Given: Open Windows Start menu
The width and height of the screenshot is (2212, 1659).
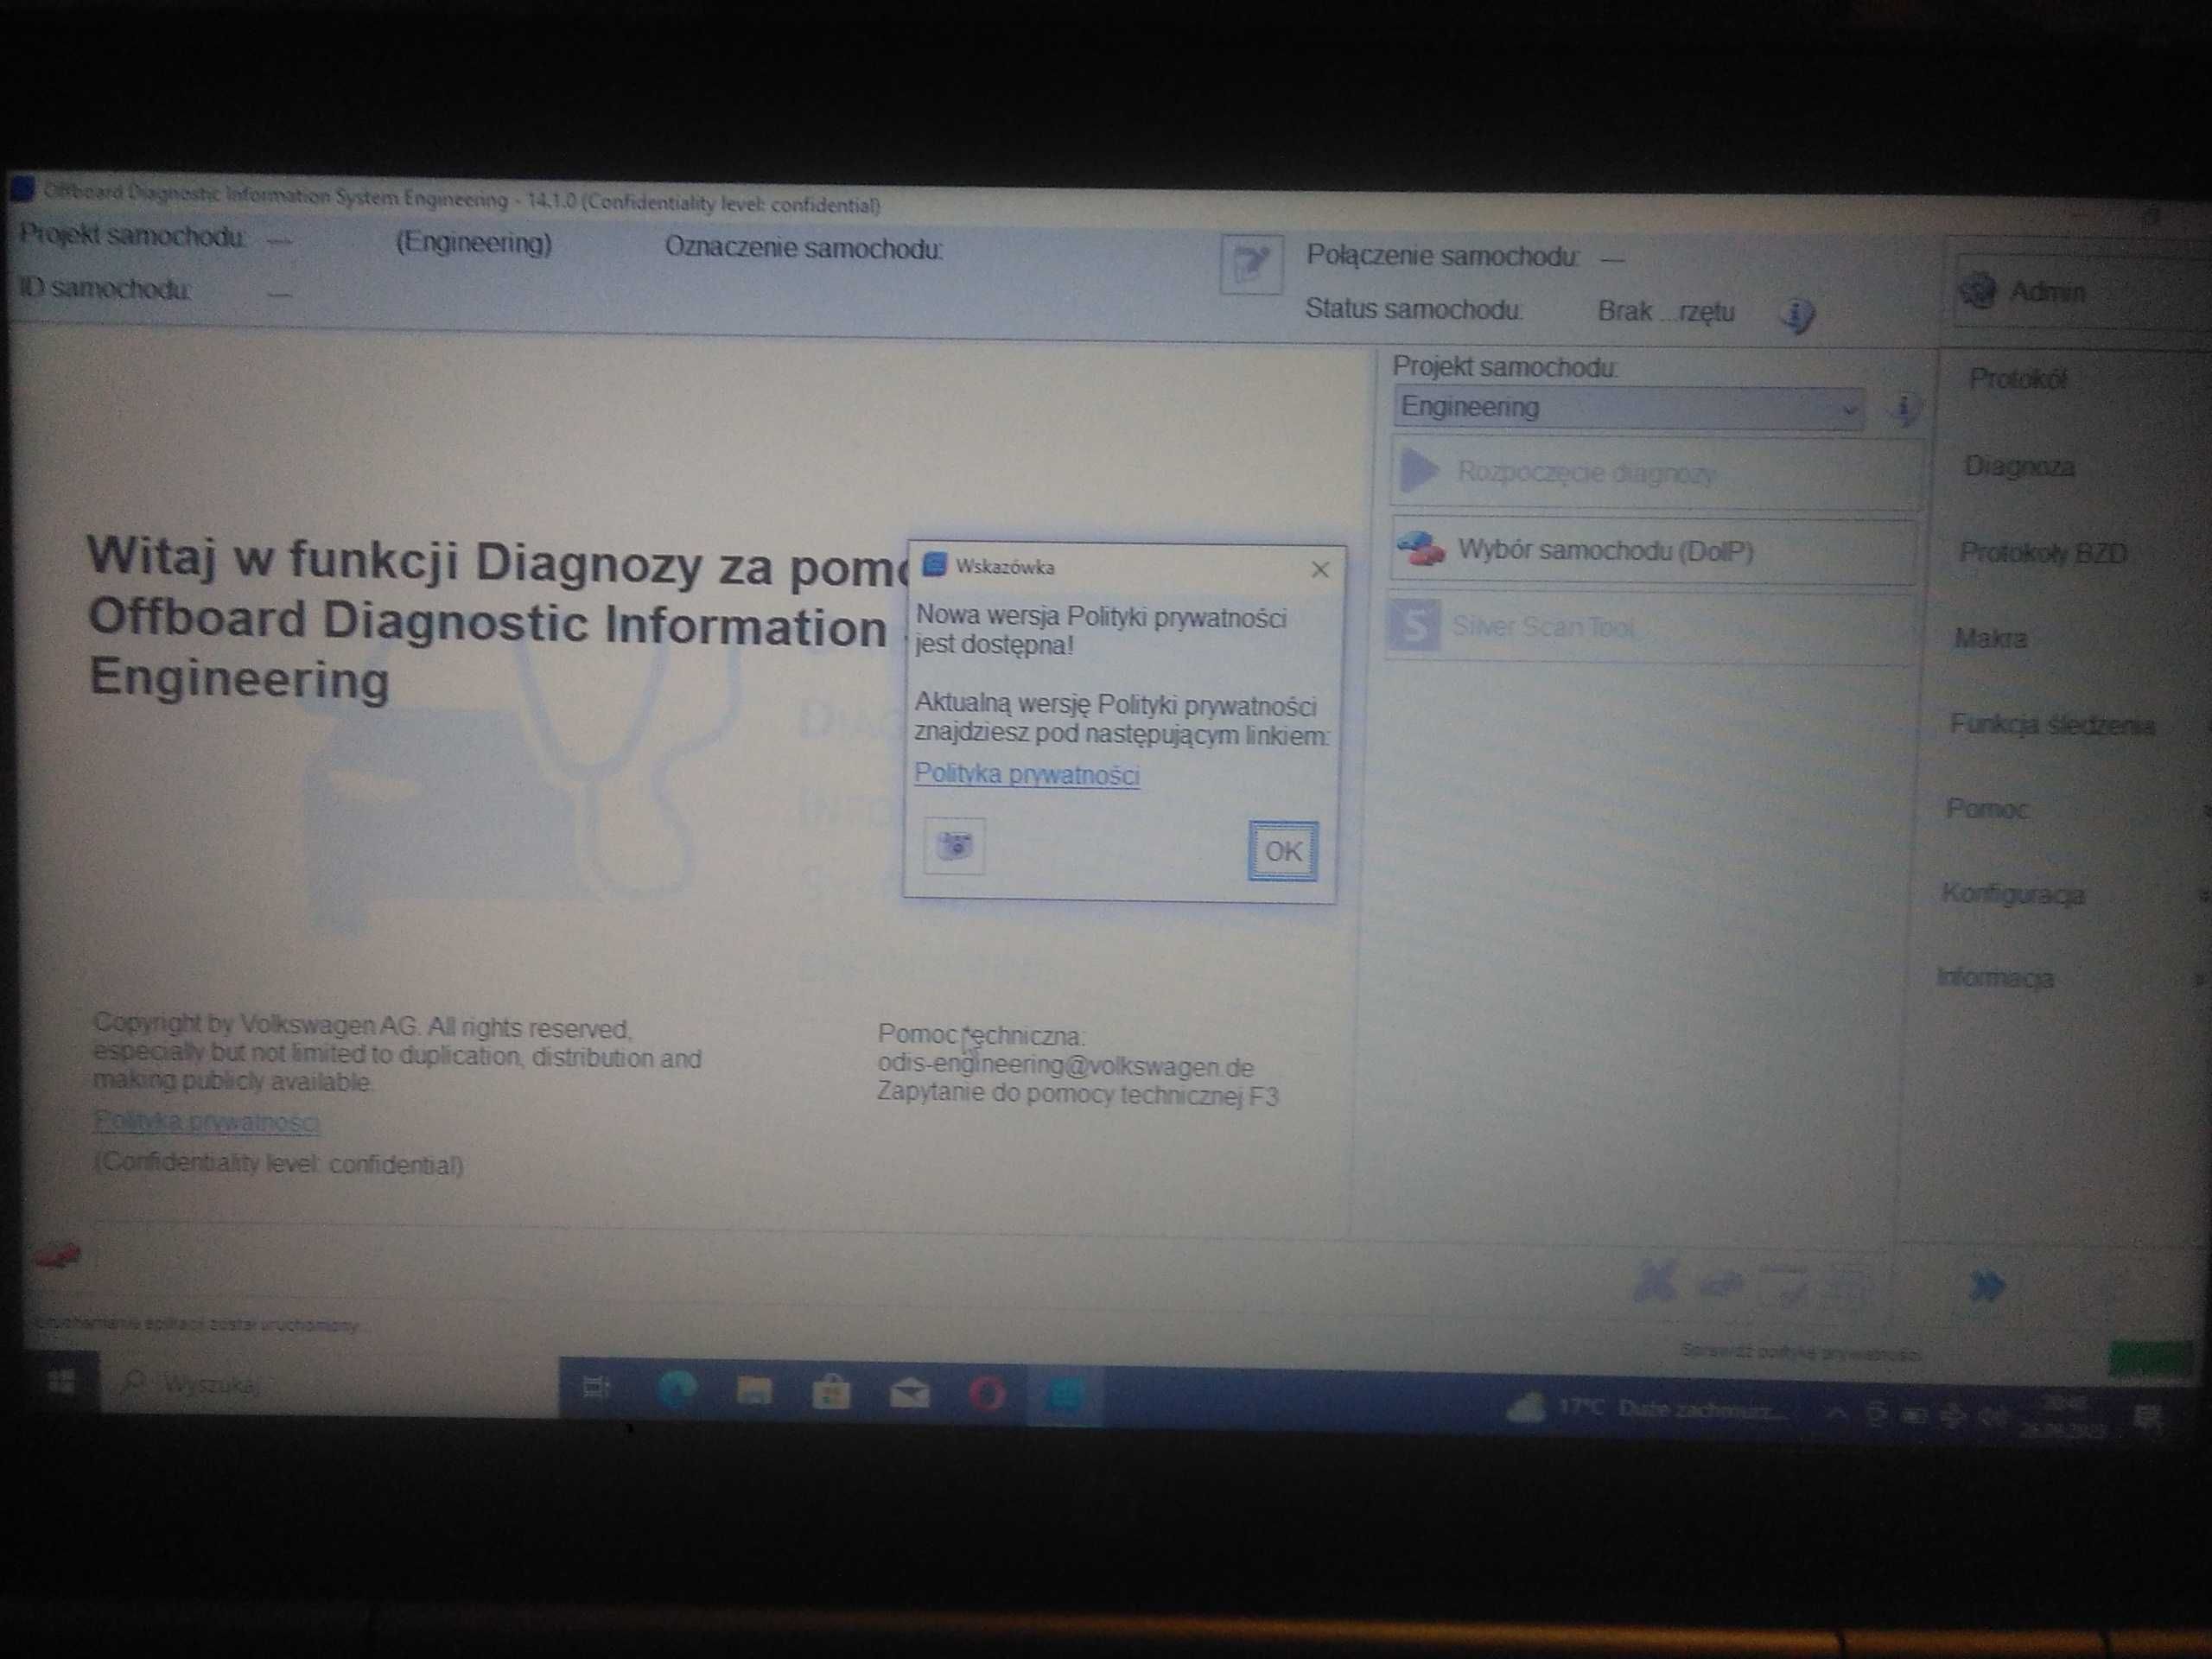Looking at the screenshot, I should pyautogui.click(x=61, y=1382).
